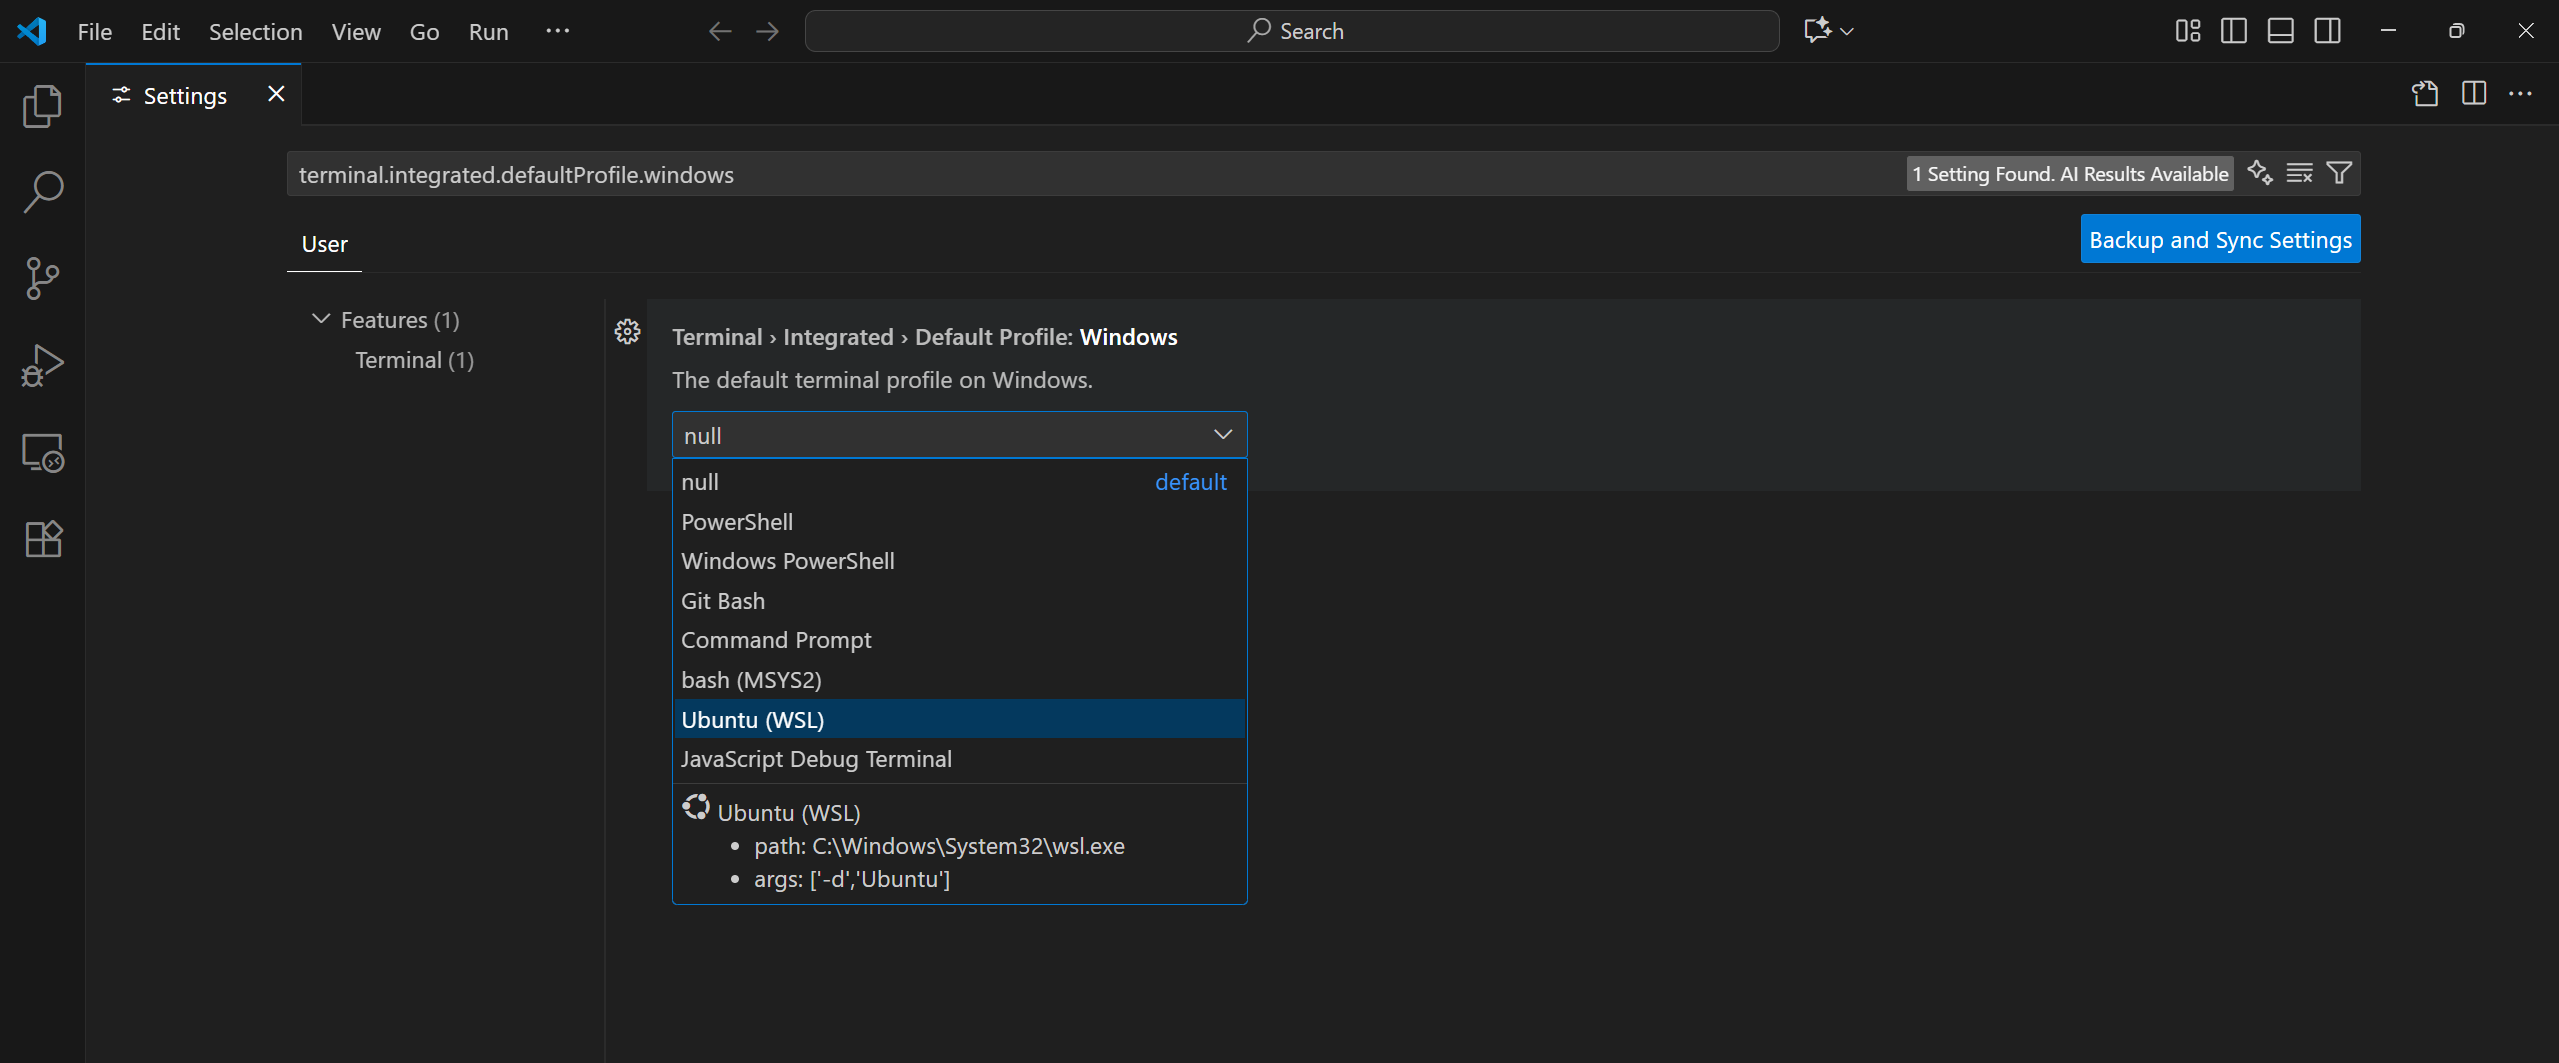Open the Run and Debug view
2559x1063 pixels.
point(42,366)
